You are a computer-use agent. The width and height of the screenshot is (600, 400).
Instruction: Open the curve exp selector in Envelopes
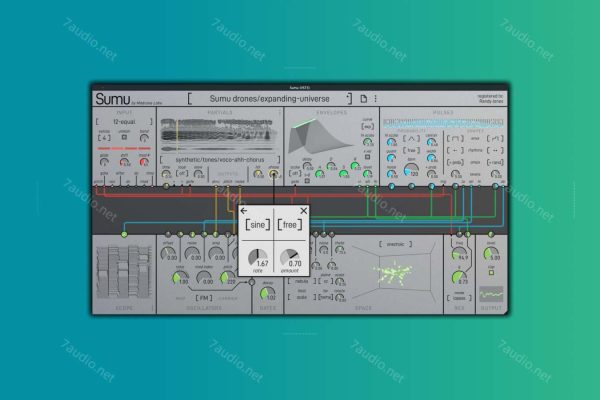(x=367, y=126)
